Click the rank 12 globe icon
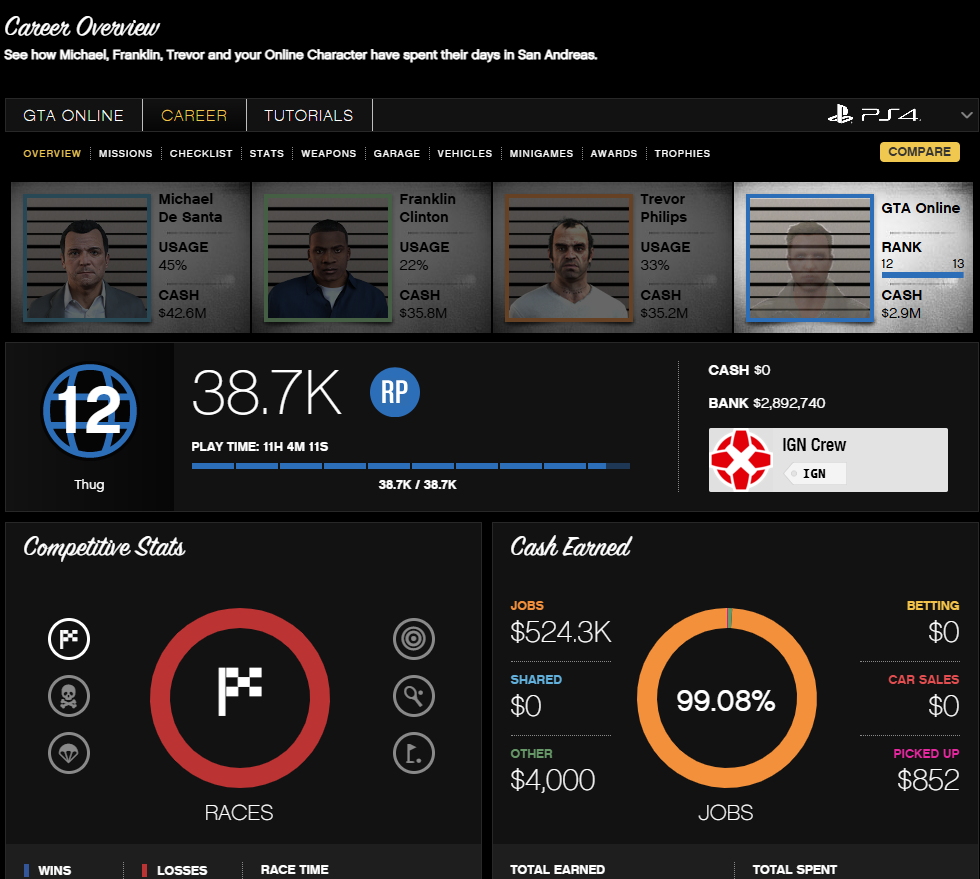Image resolution: width=980 pixels, height=879 pixels. point(90,411)
